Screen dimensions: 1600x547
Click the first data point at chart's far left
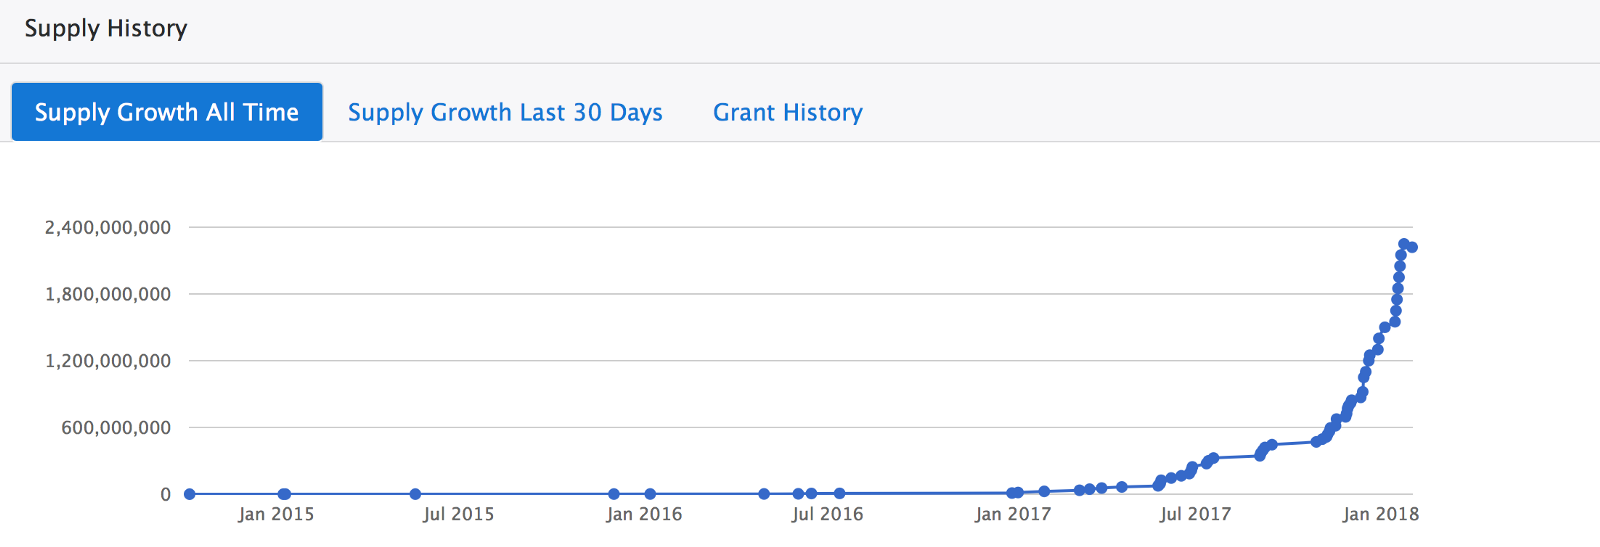190,494
